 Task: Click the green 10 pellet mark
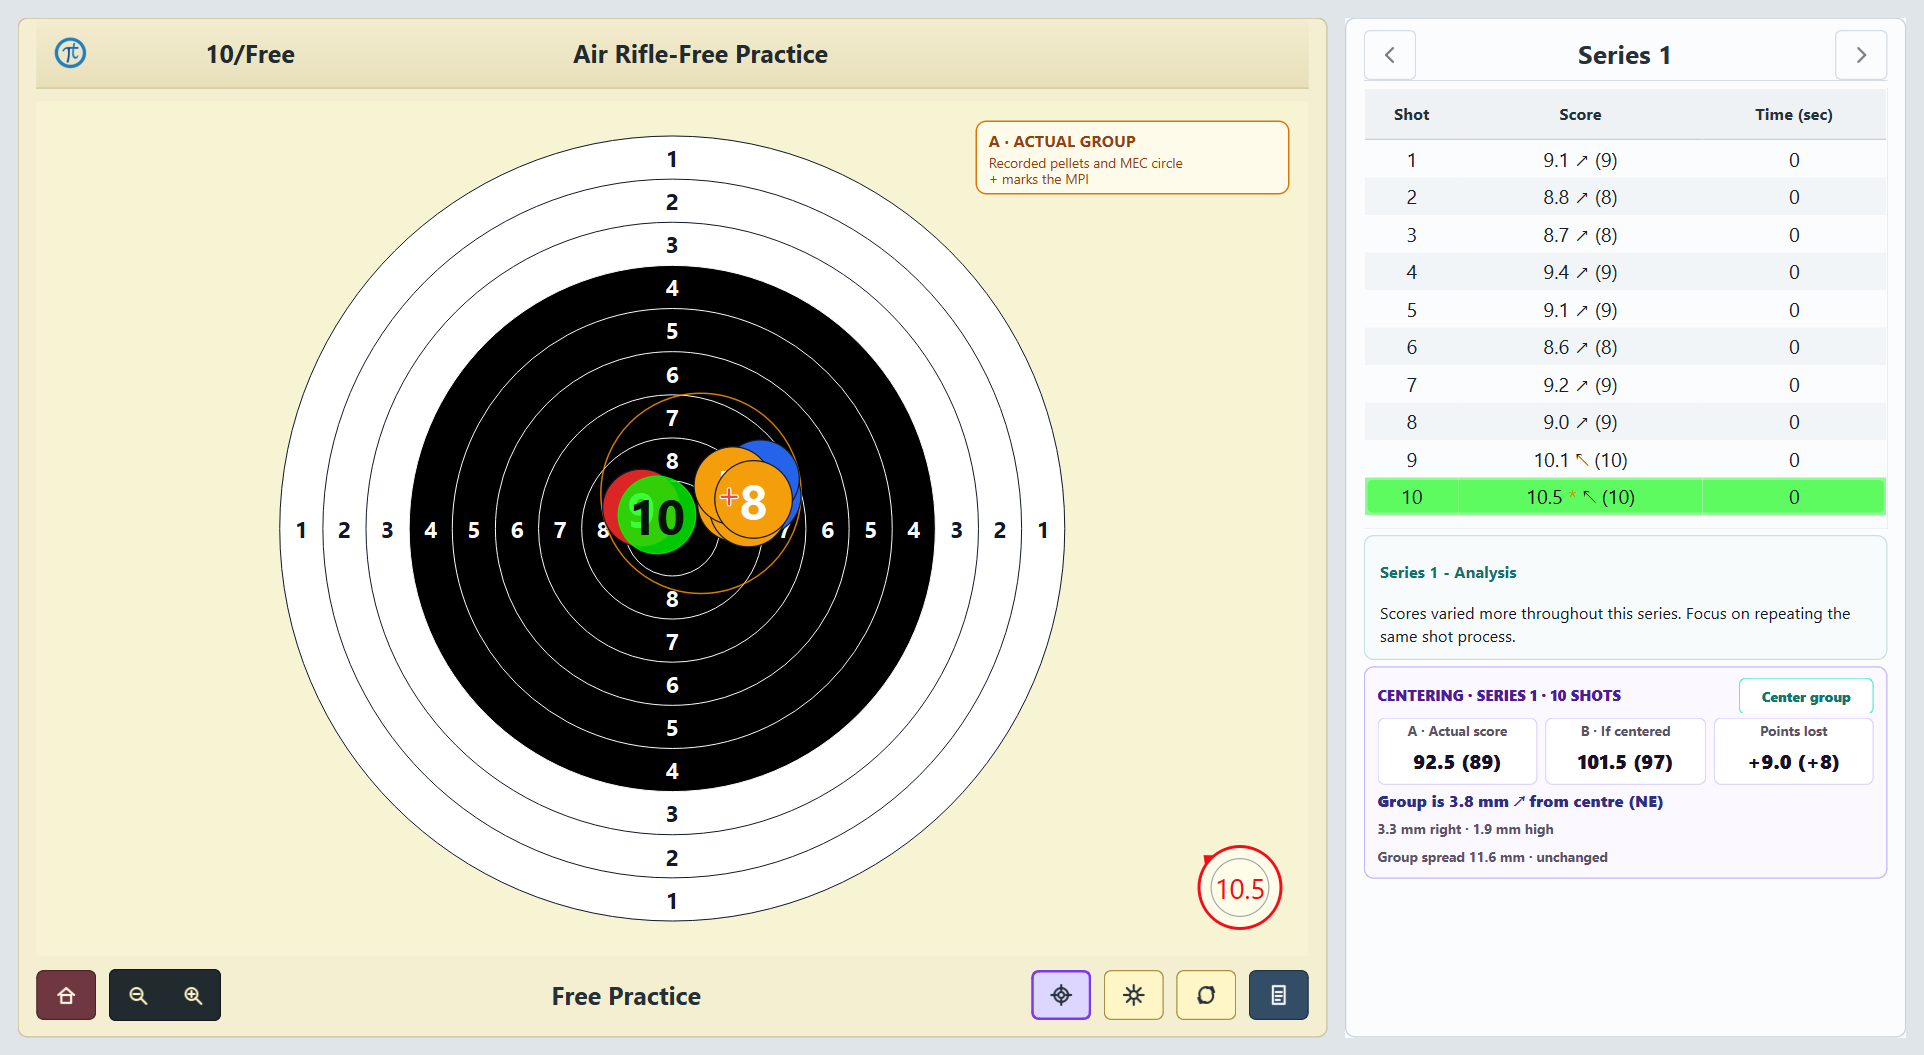click(657, 516)
